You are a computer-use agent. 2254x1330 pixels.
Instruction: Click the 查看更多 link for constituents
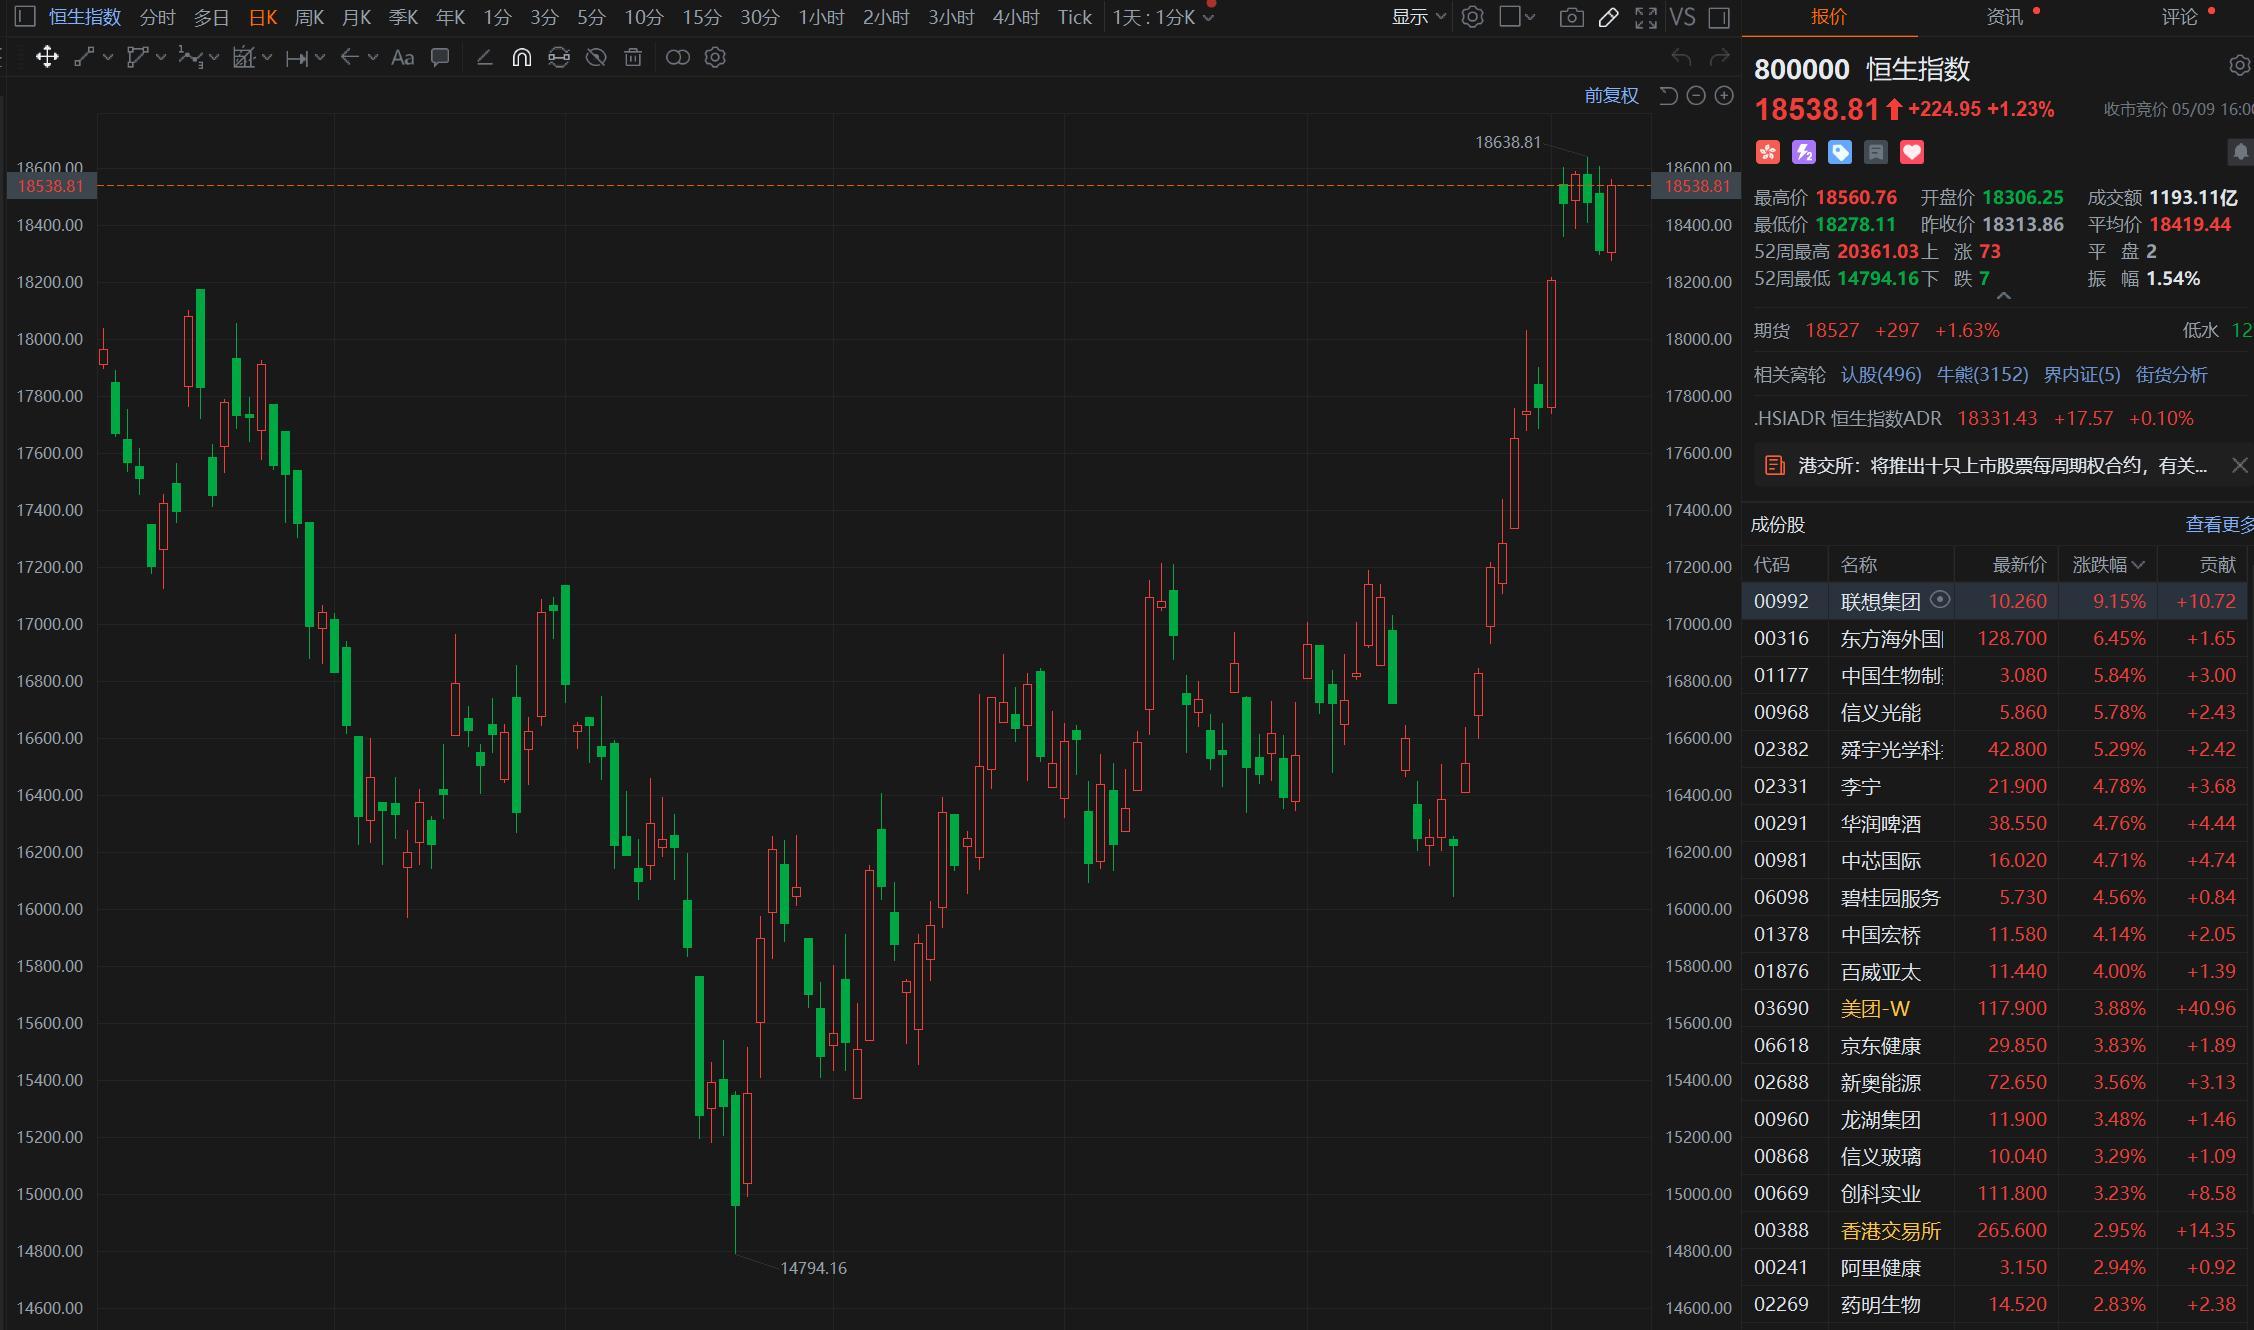[x=2219, y=525]
